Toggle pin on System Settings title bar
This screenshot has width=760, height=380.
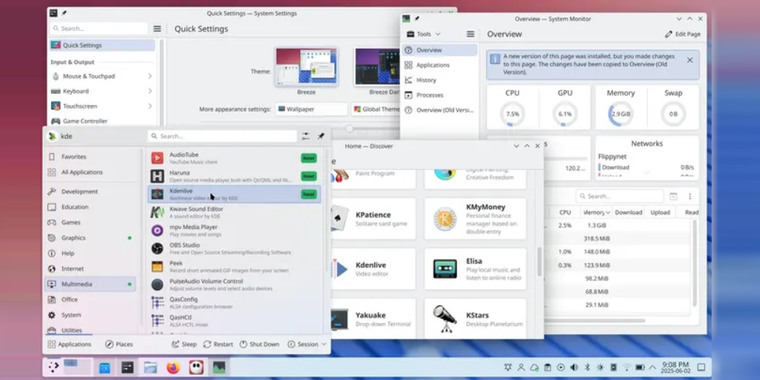(64, 13)
